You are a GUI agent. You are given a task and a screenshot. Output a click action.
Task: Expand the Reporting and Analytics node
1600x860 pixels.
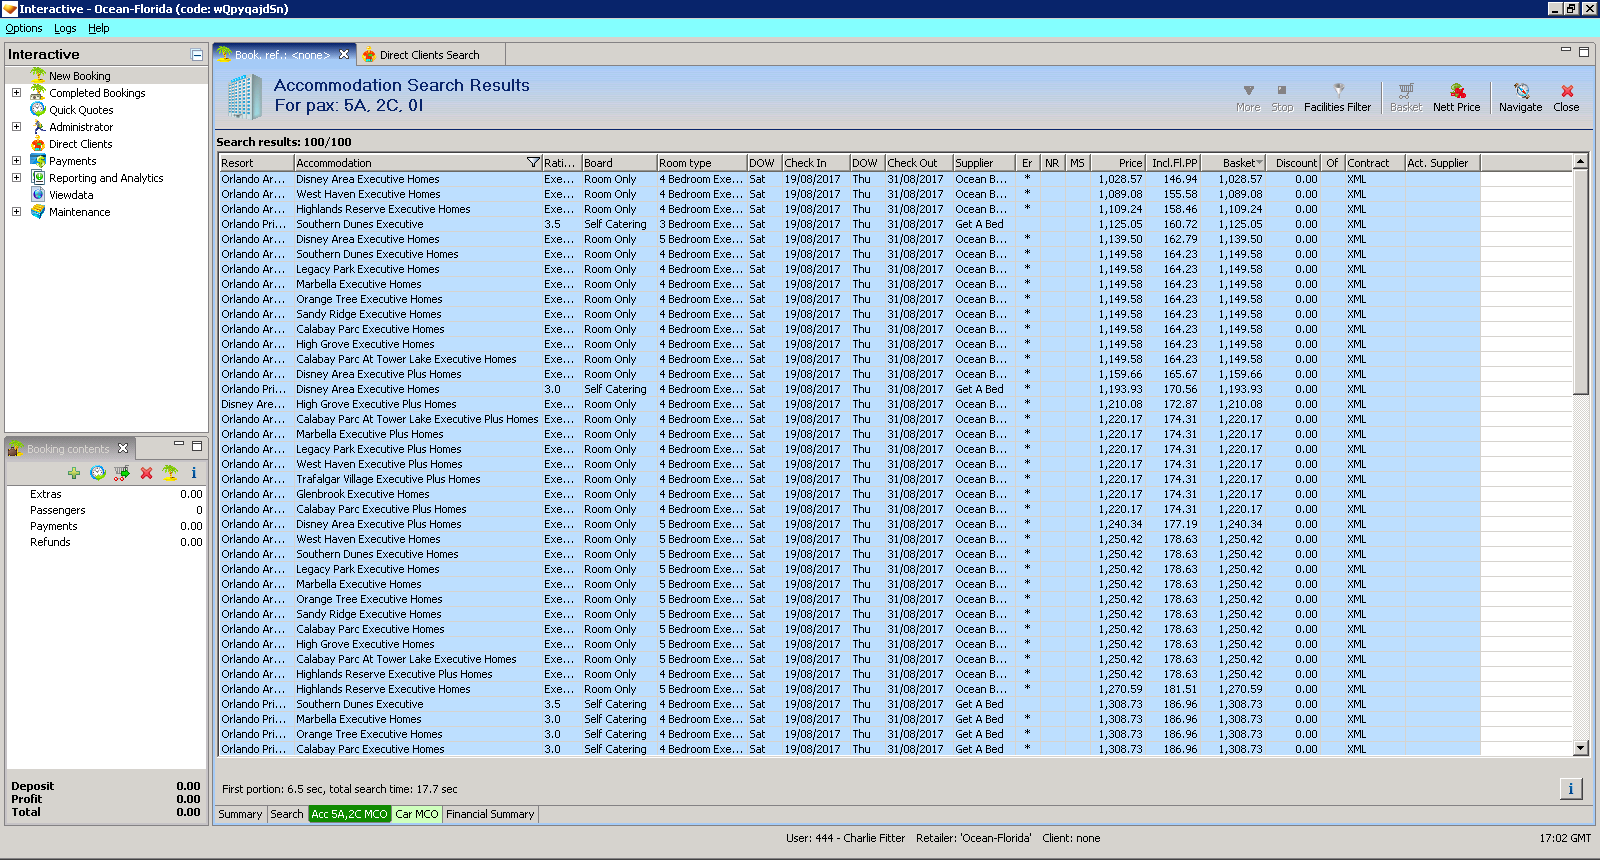pos(16,177)
